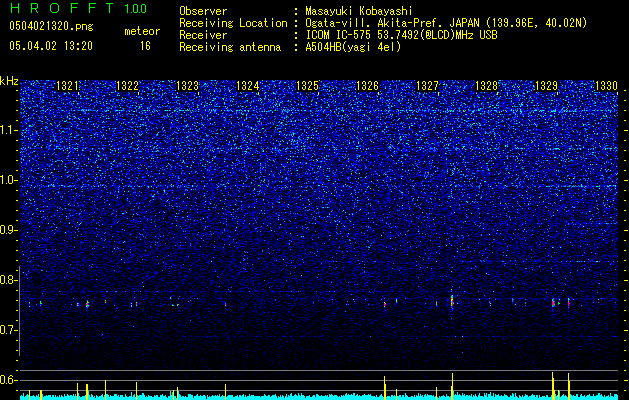Click the strongest meteor echo near the 1327 mark
The width and height of the screenshot is (629, 400).
[452, 302]
